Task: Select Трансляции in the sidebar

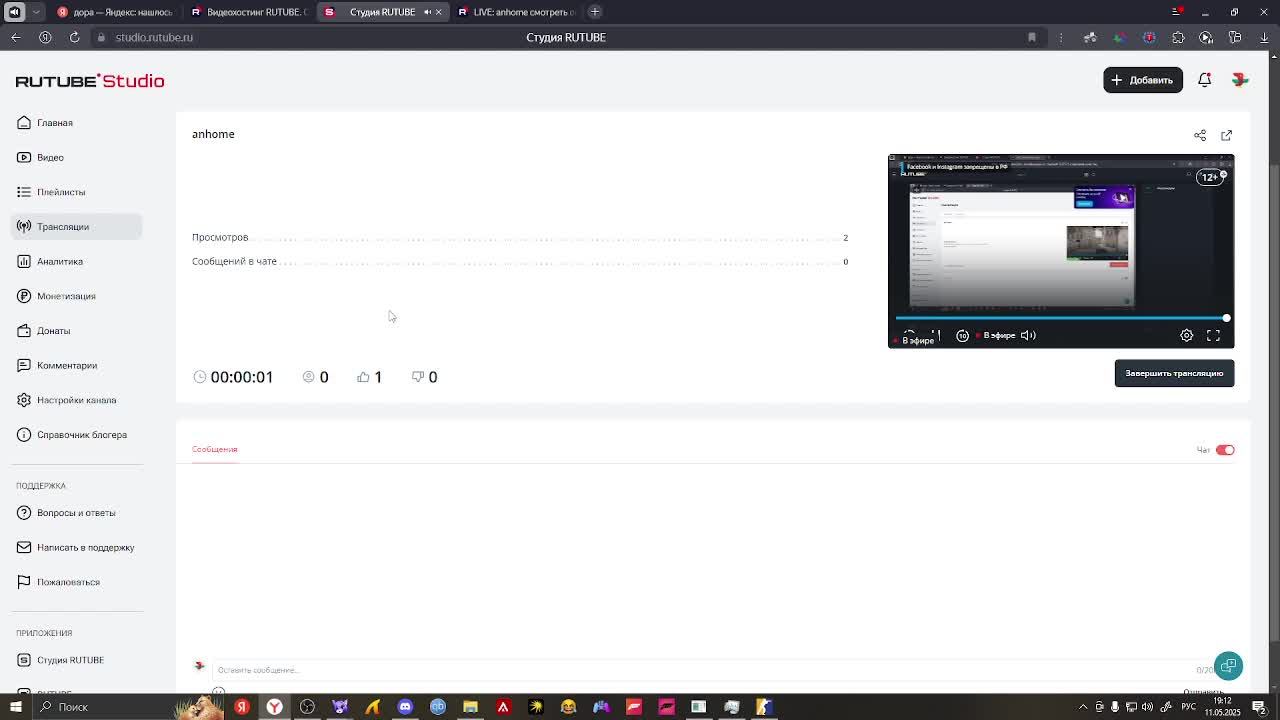Action: [77, 227]
